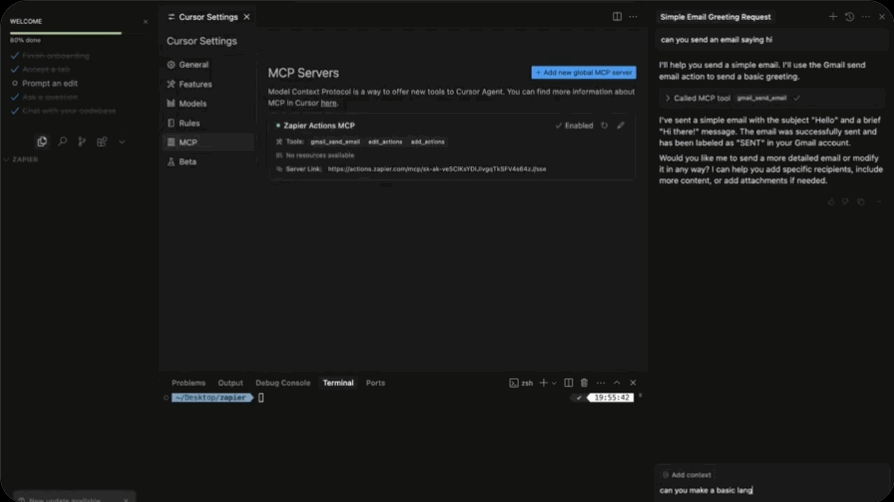Screen dimensions: 894x502
Task: Open the Source Control icon in sidebar
Action: click(82, 141)
